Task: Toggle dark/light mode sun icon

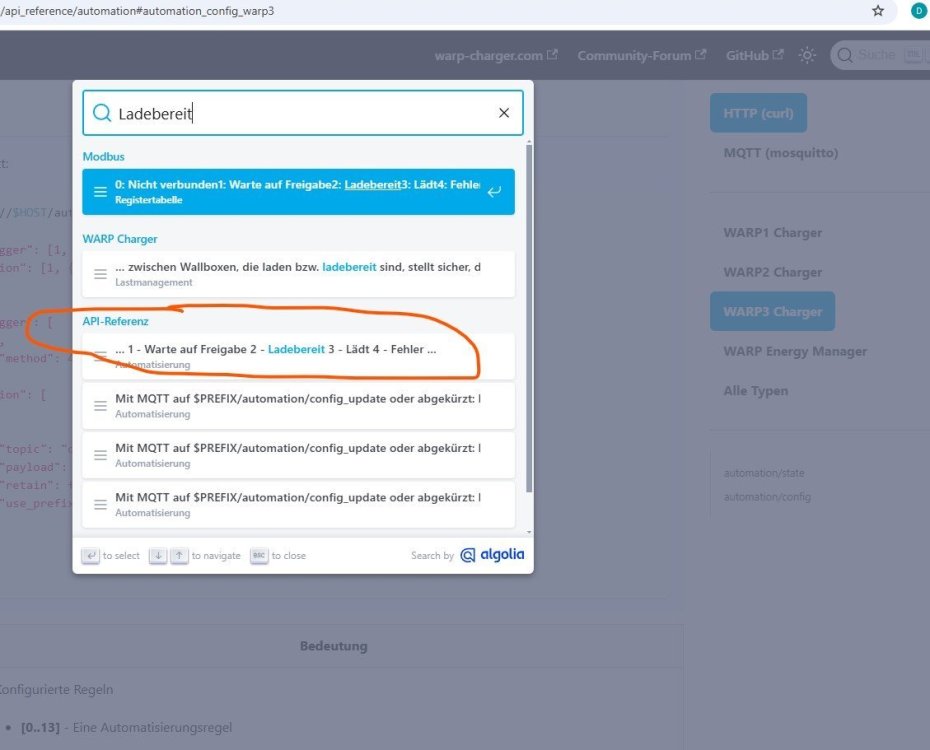Action: pyautogui.click(x=807, y=56)
